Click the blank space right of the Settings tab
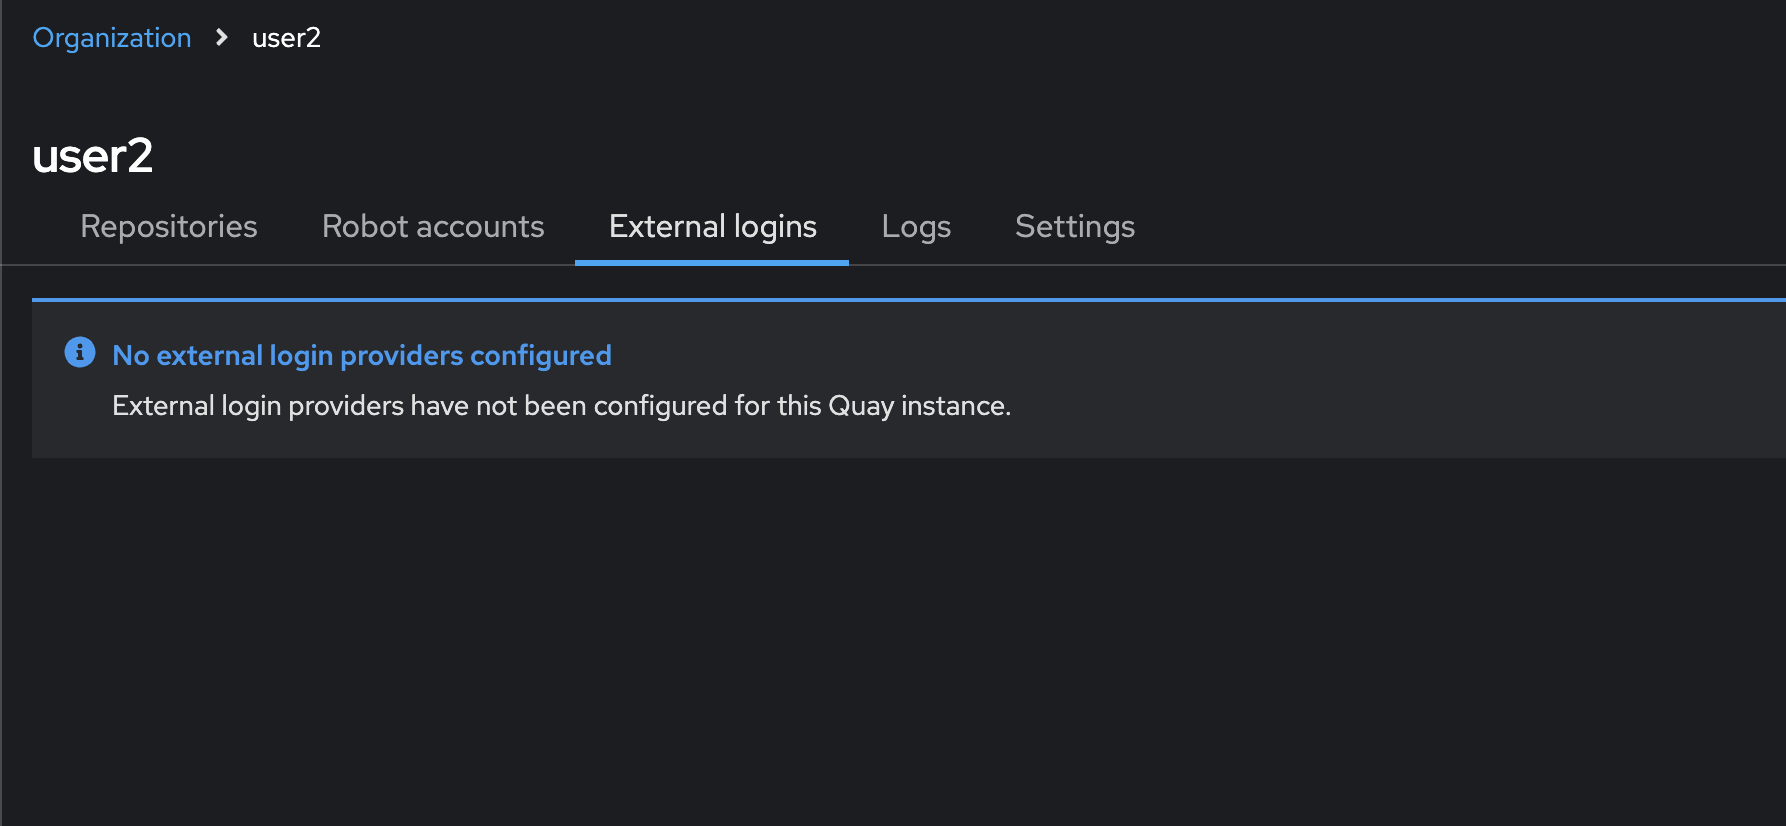Image resolution: width=1786 pixels, height=826 pixels. coord(1450,227)
